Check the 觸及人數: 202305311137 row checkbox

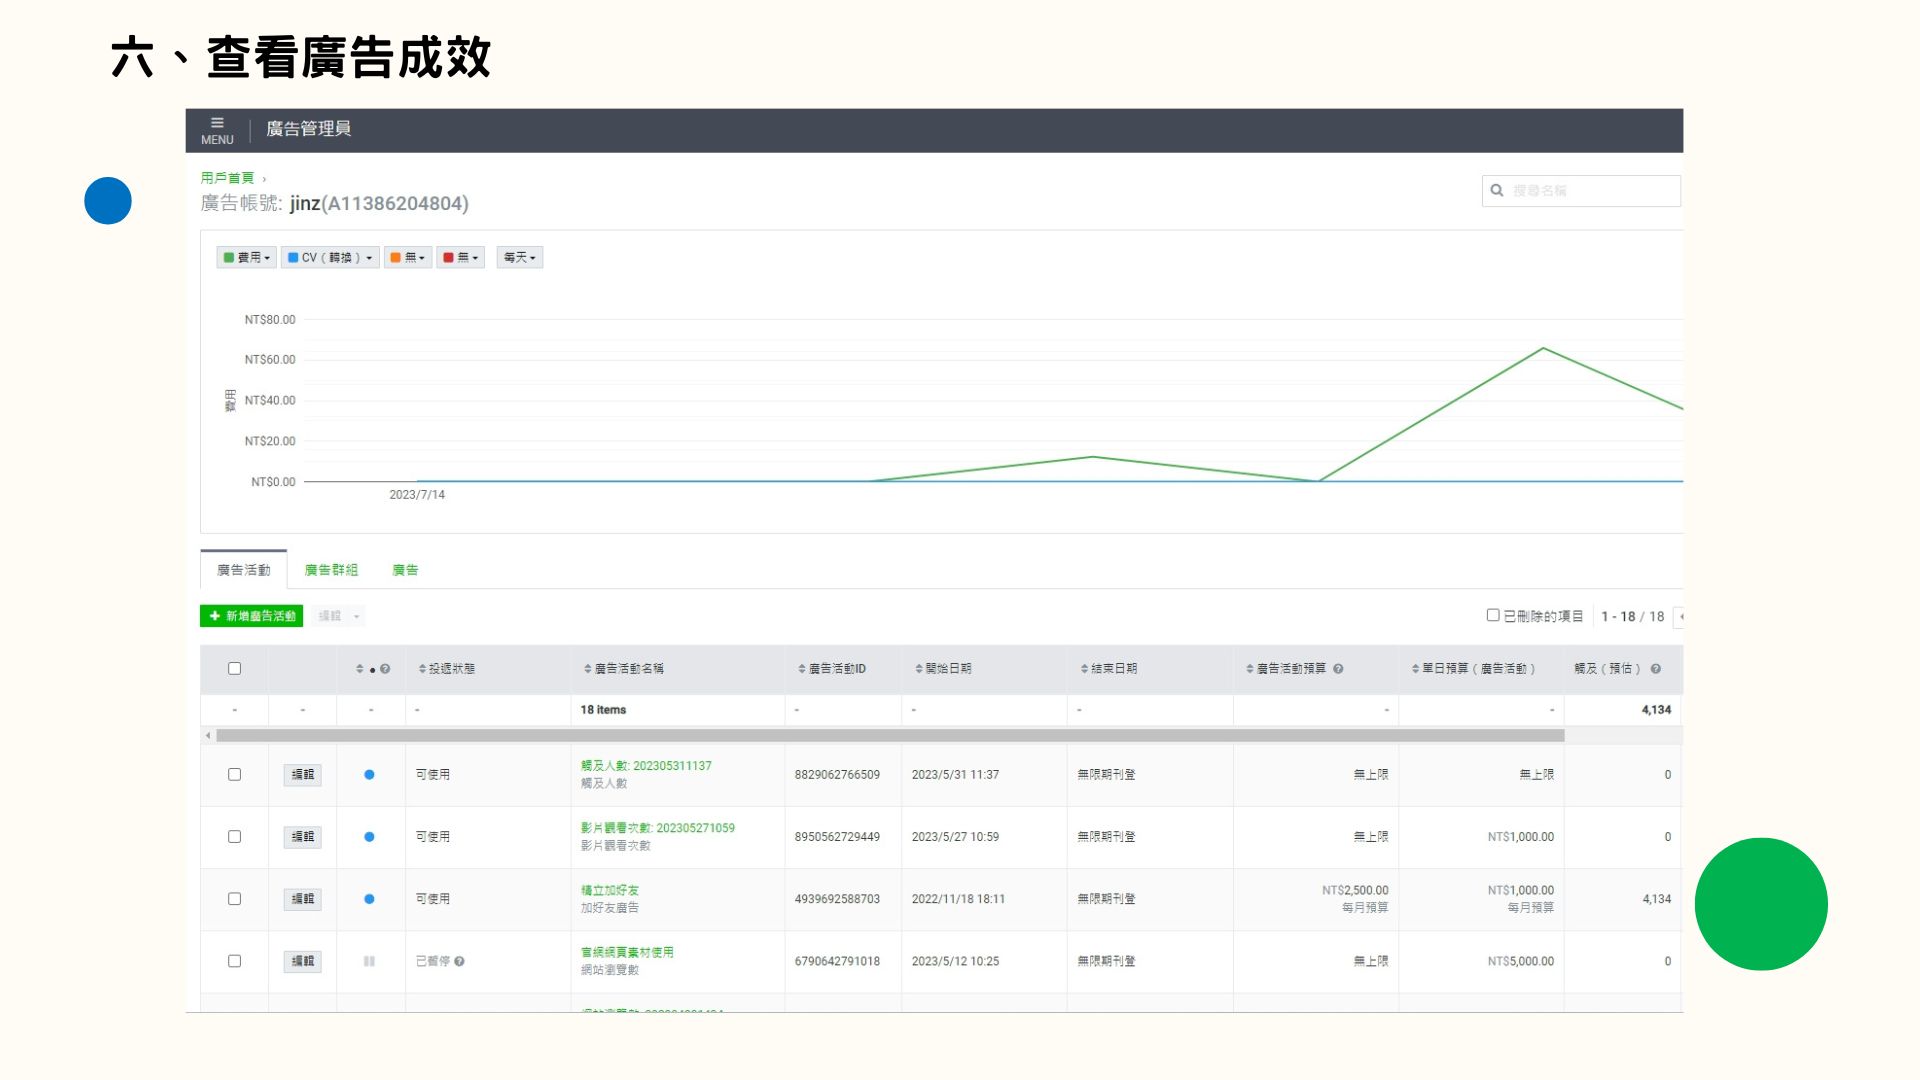coord(234,775)
